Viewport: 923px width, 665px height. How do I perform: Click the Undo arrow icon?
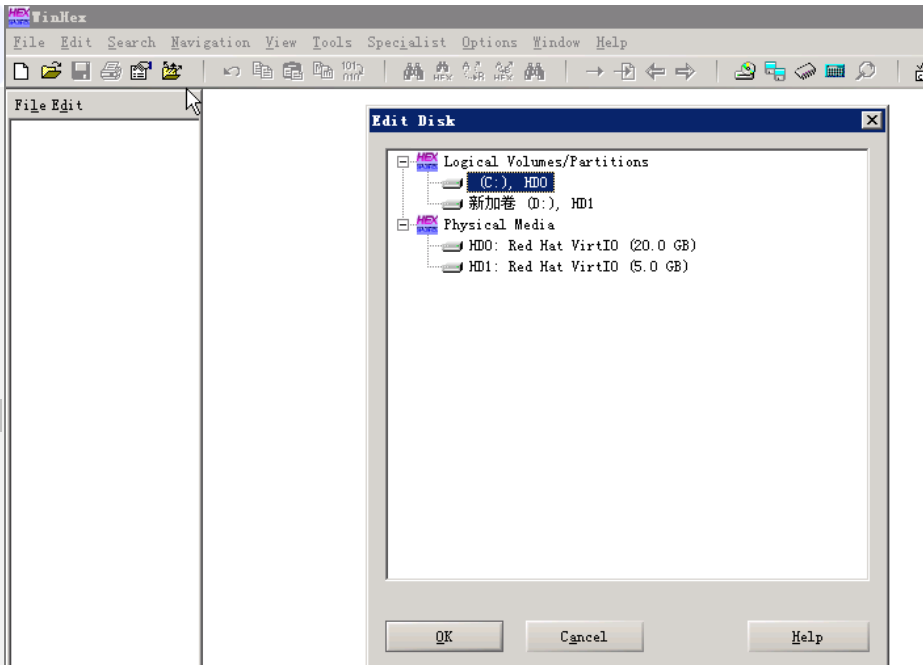232,71
